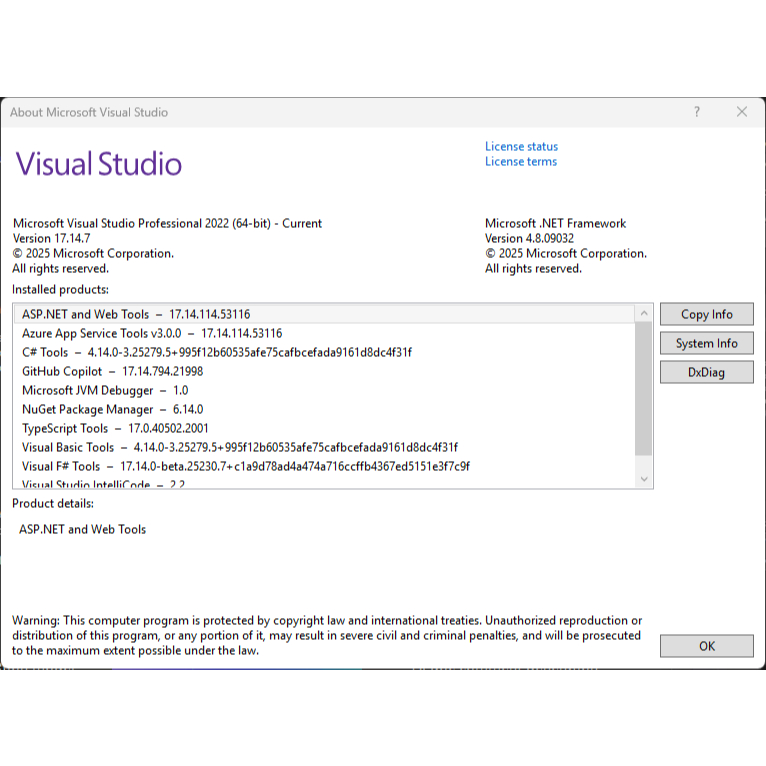Select ASP.NET and Web Tools in list

324,314
